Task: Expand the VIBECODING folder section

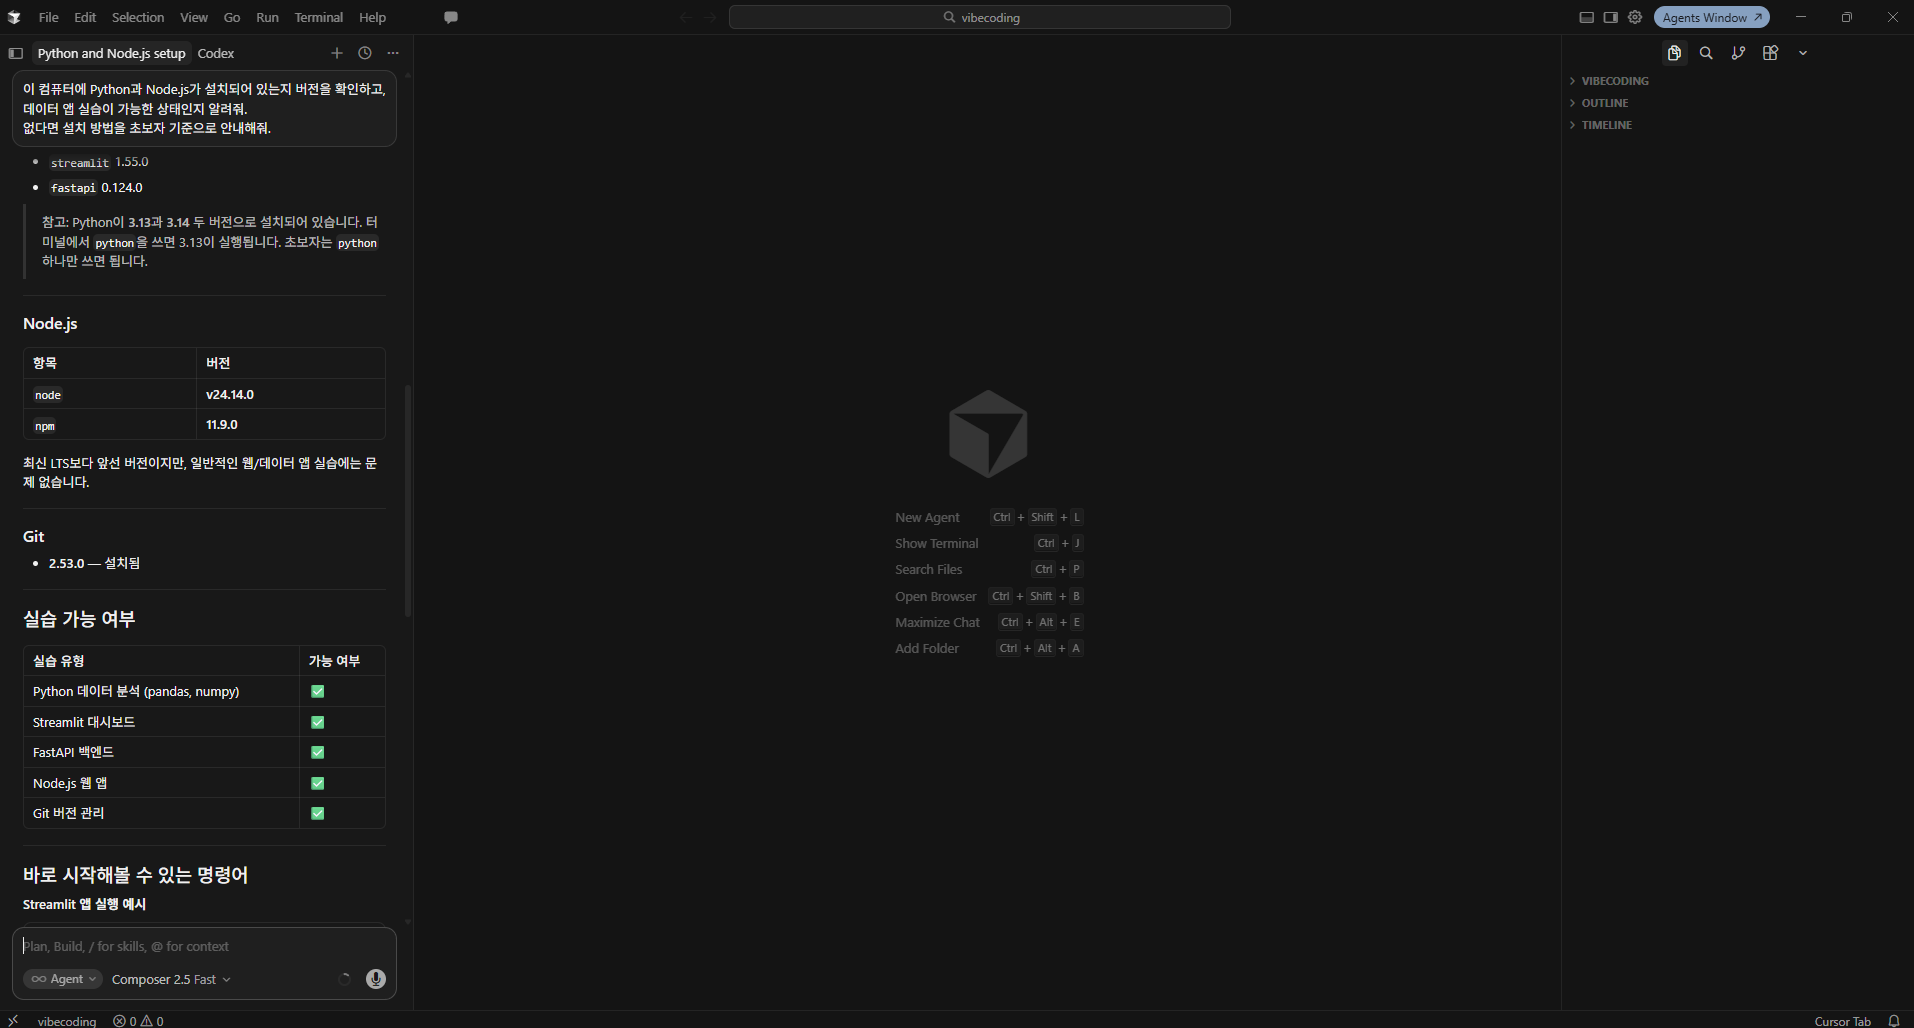Action: coord(1615,81)
